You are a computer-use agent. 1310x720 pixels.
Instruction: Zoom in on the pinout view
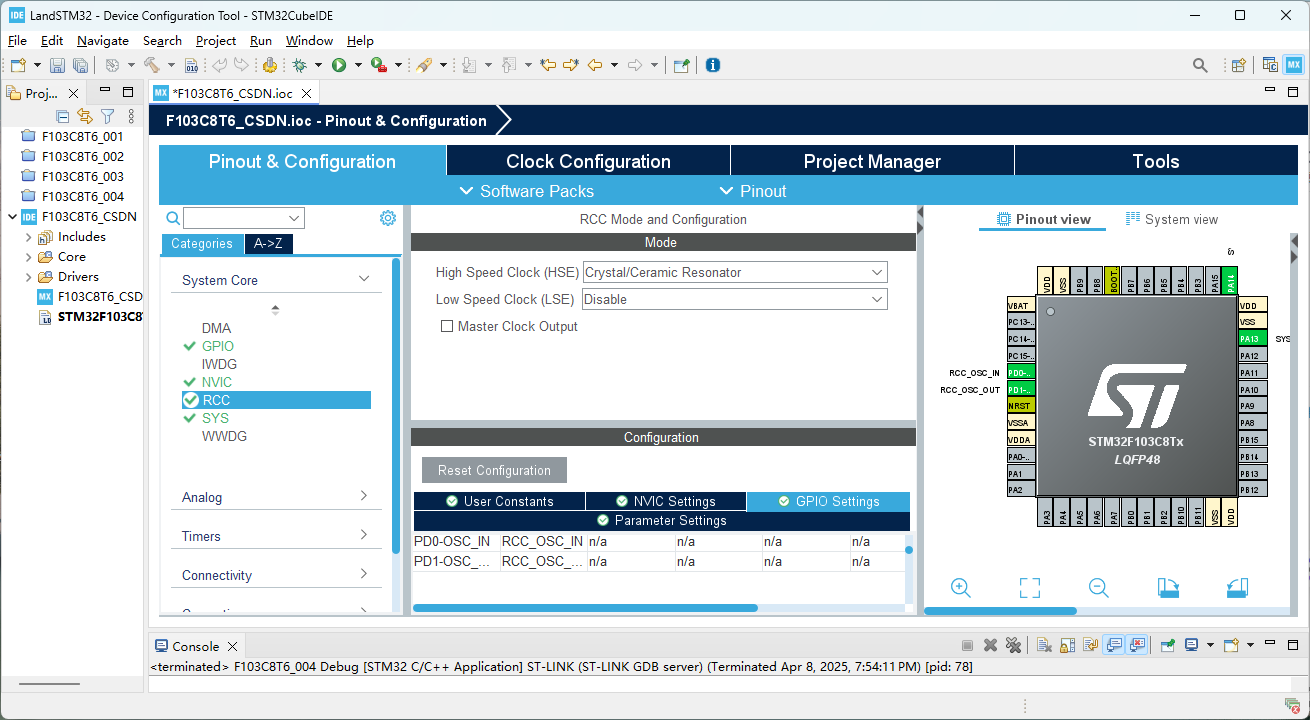[961, 588]
